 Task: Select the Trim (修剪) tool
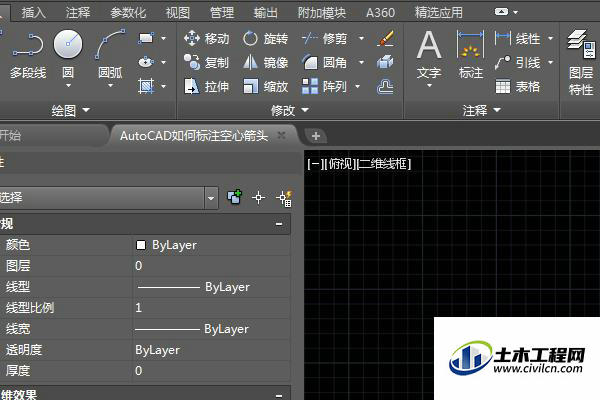pos(324,38)
